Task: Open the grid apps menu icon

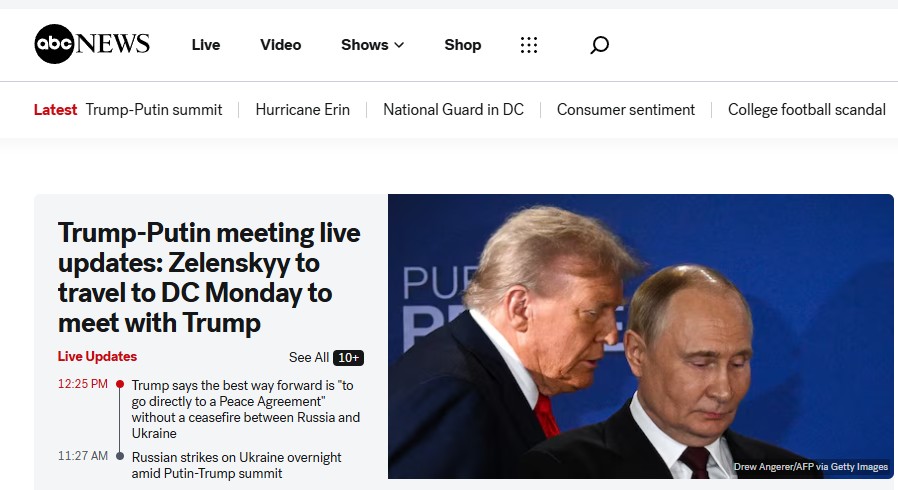Action: coord(529,45)
